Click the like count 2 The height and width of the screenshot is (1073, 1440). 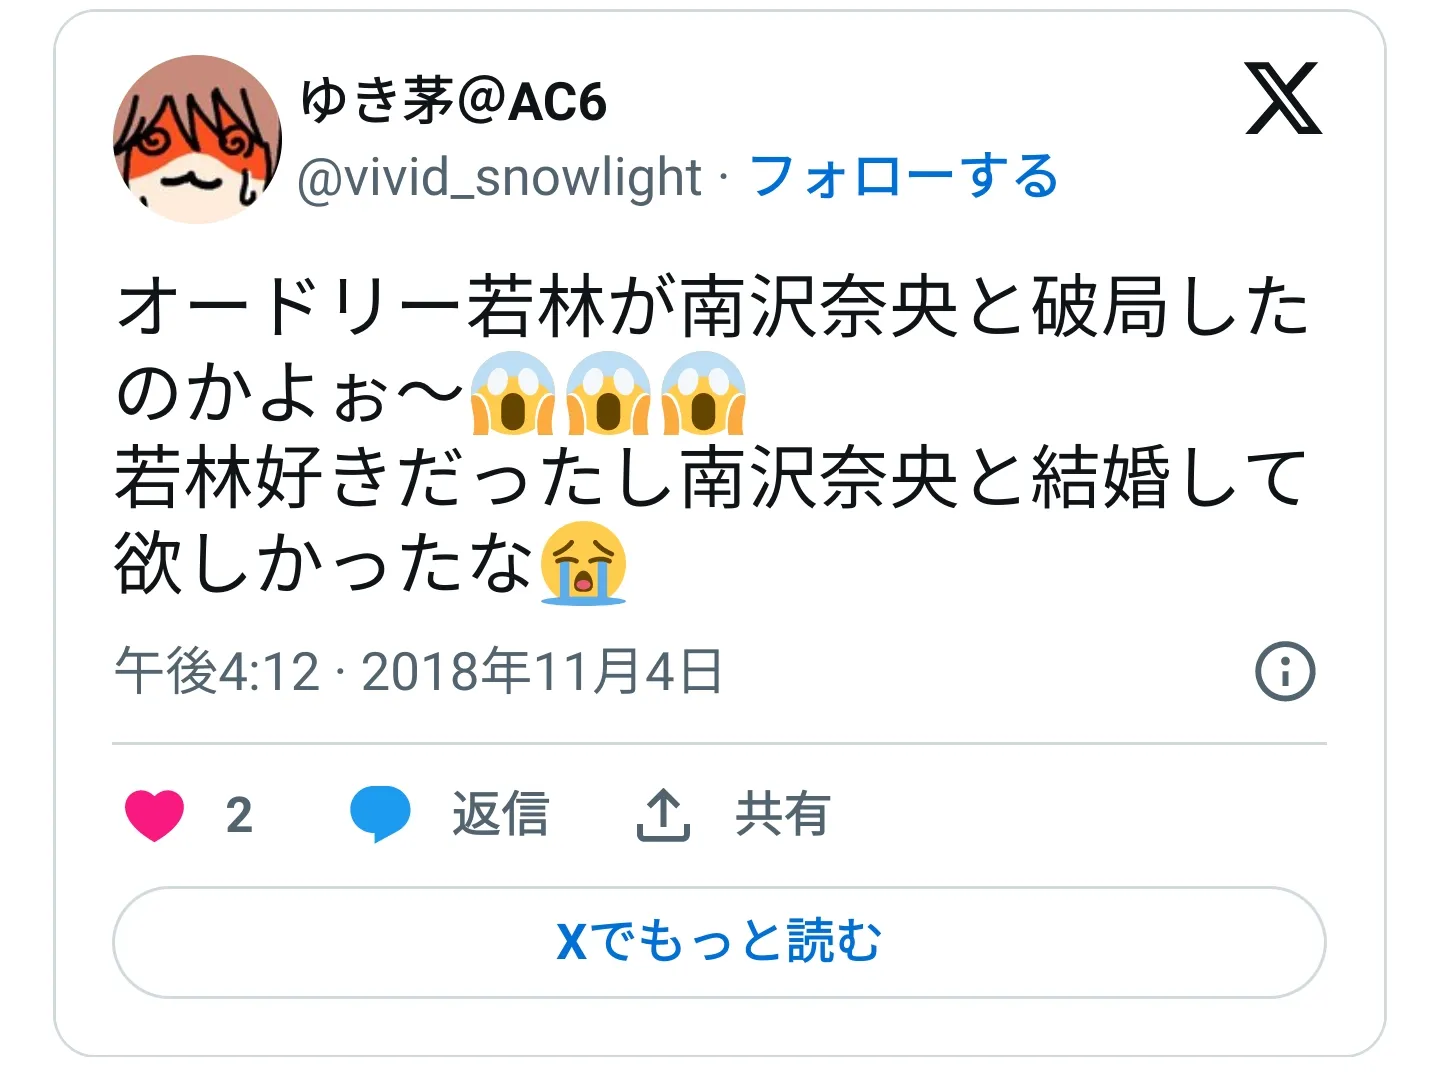click(239, 815)
